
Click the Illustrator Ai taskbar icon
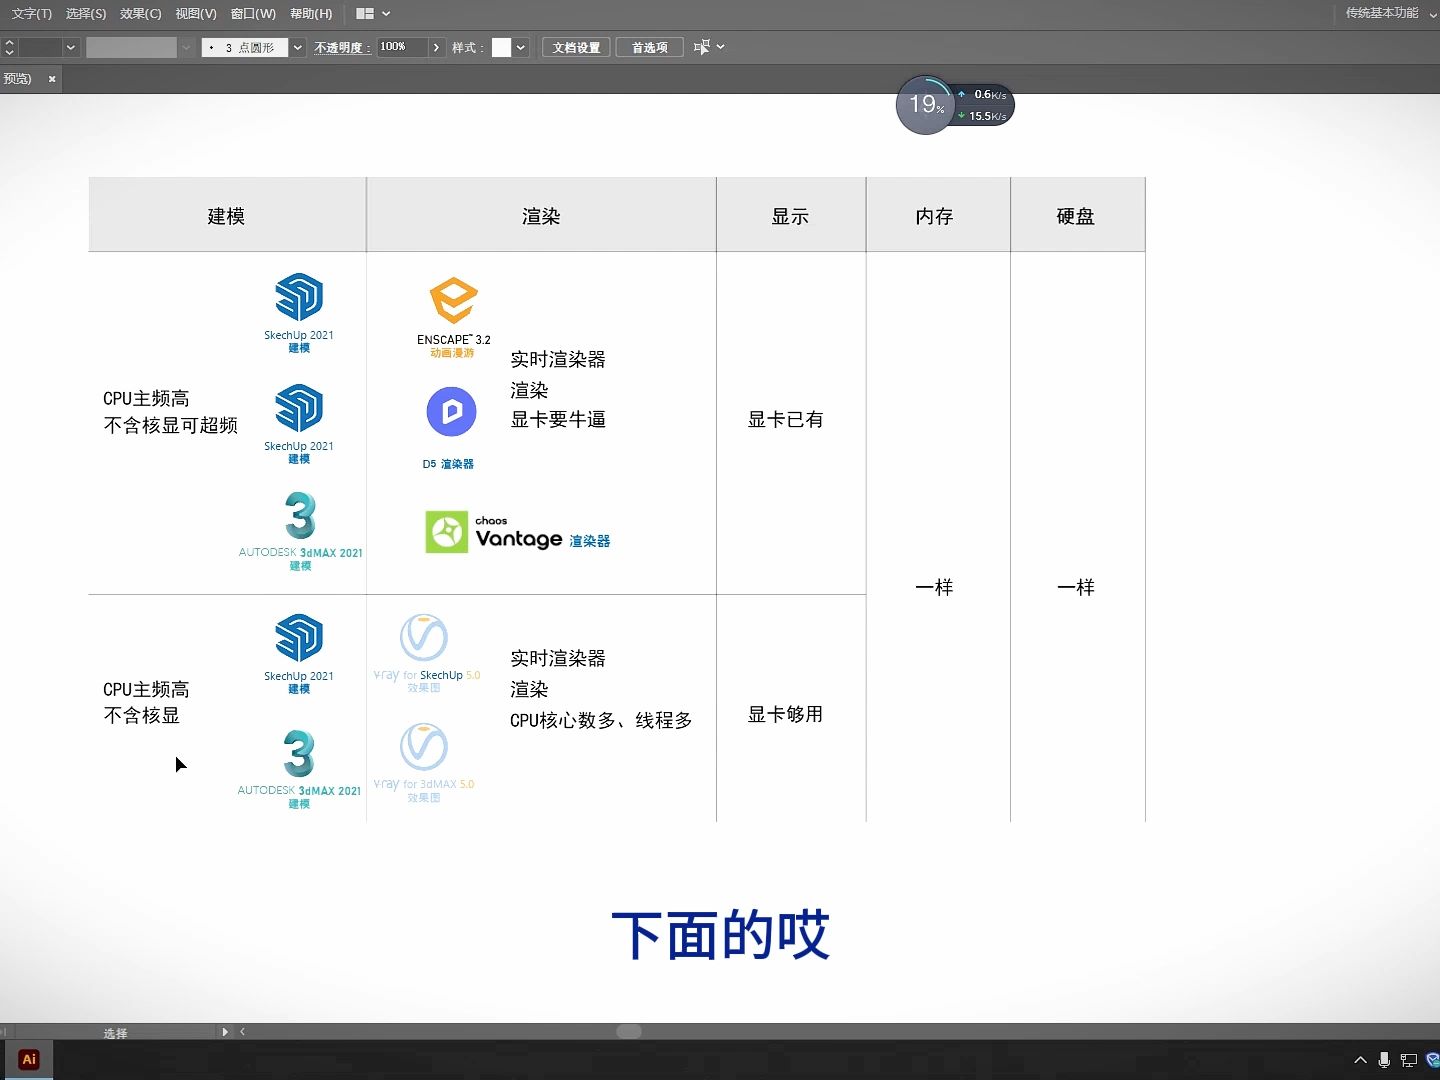[29, 1059]
